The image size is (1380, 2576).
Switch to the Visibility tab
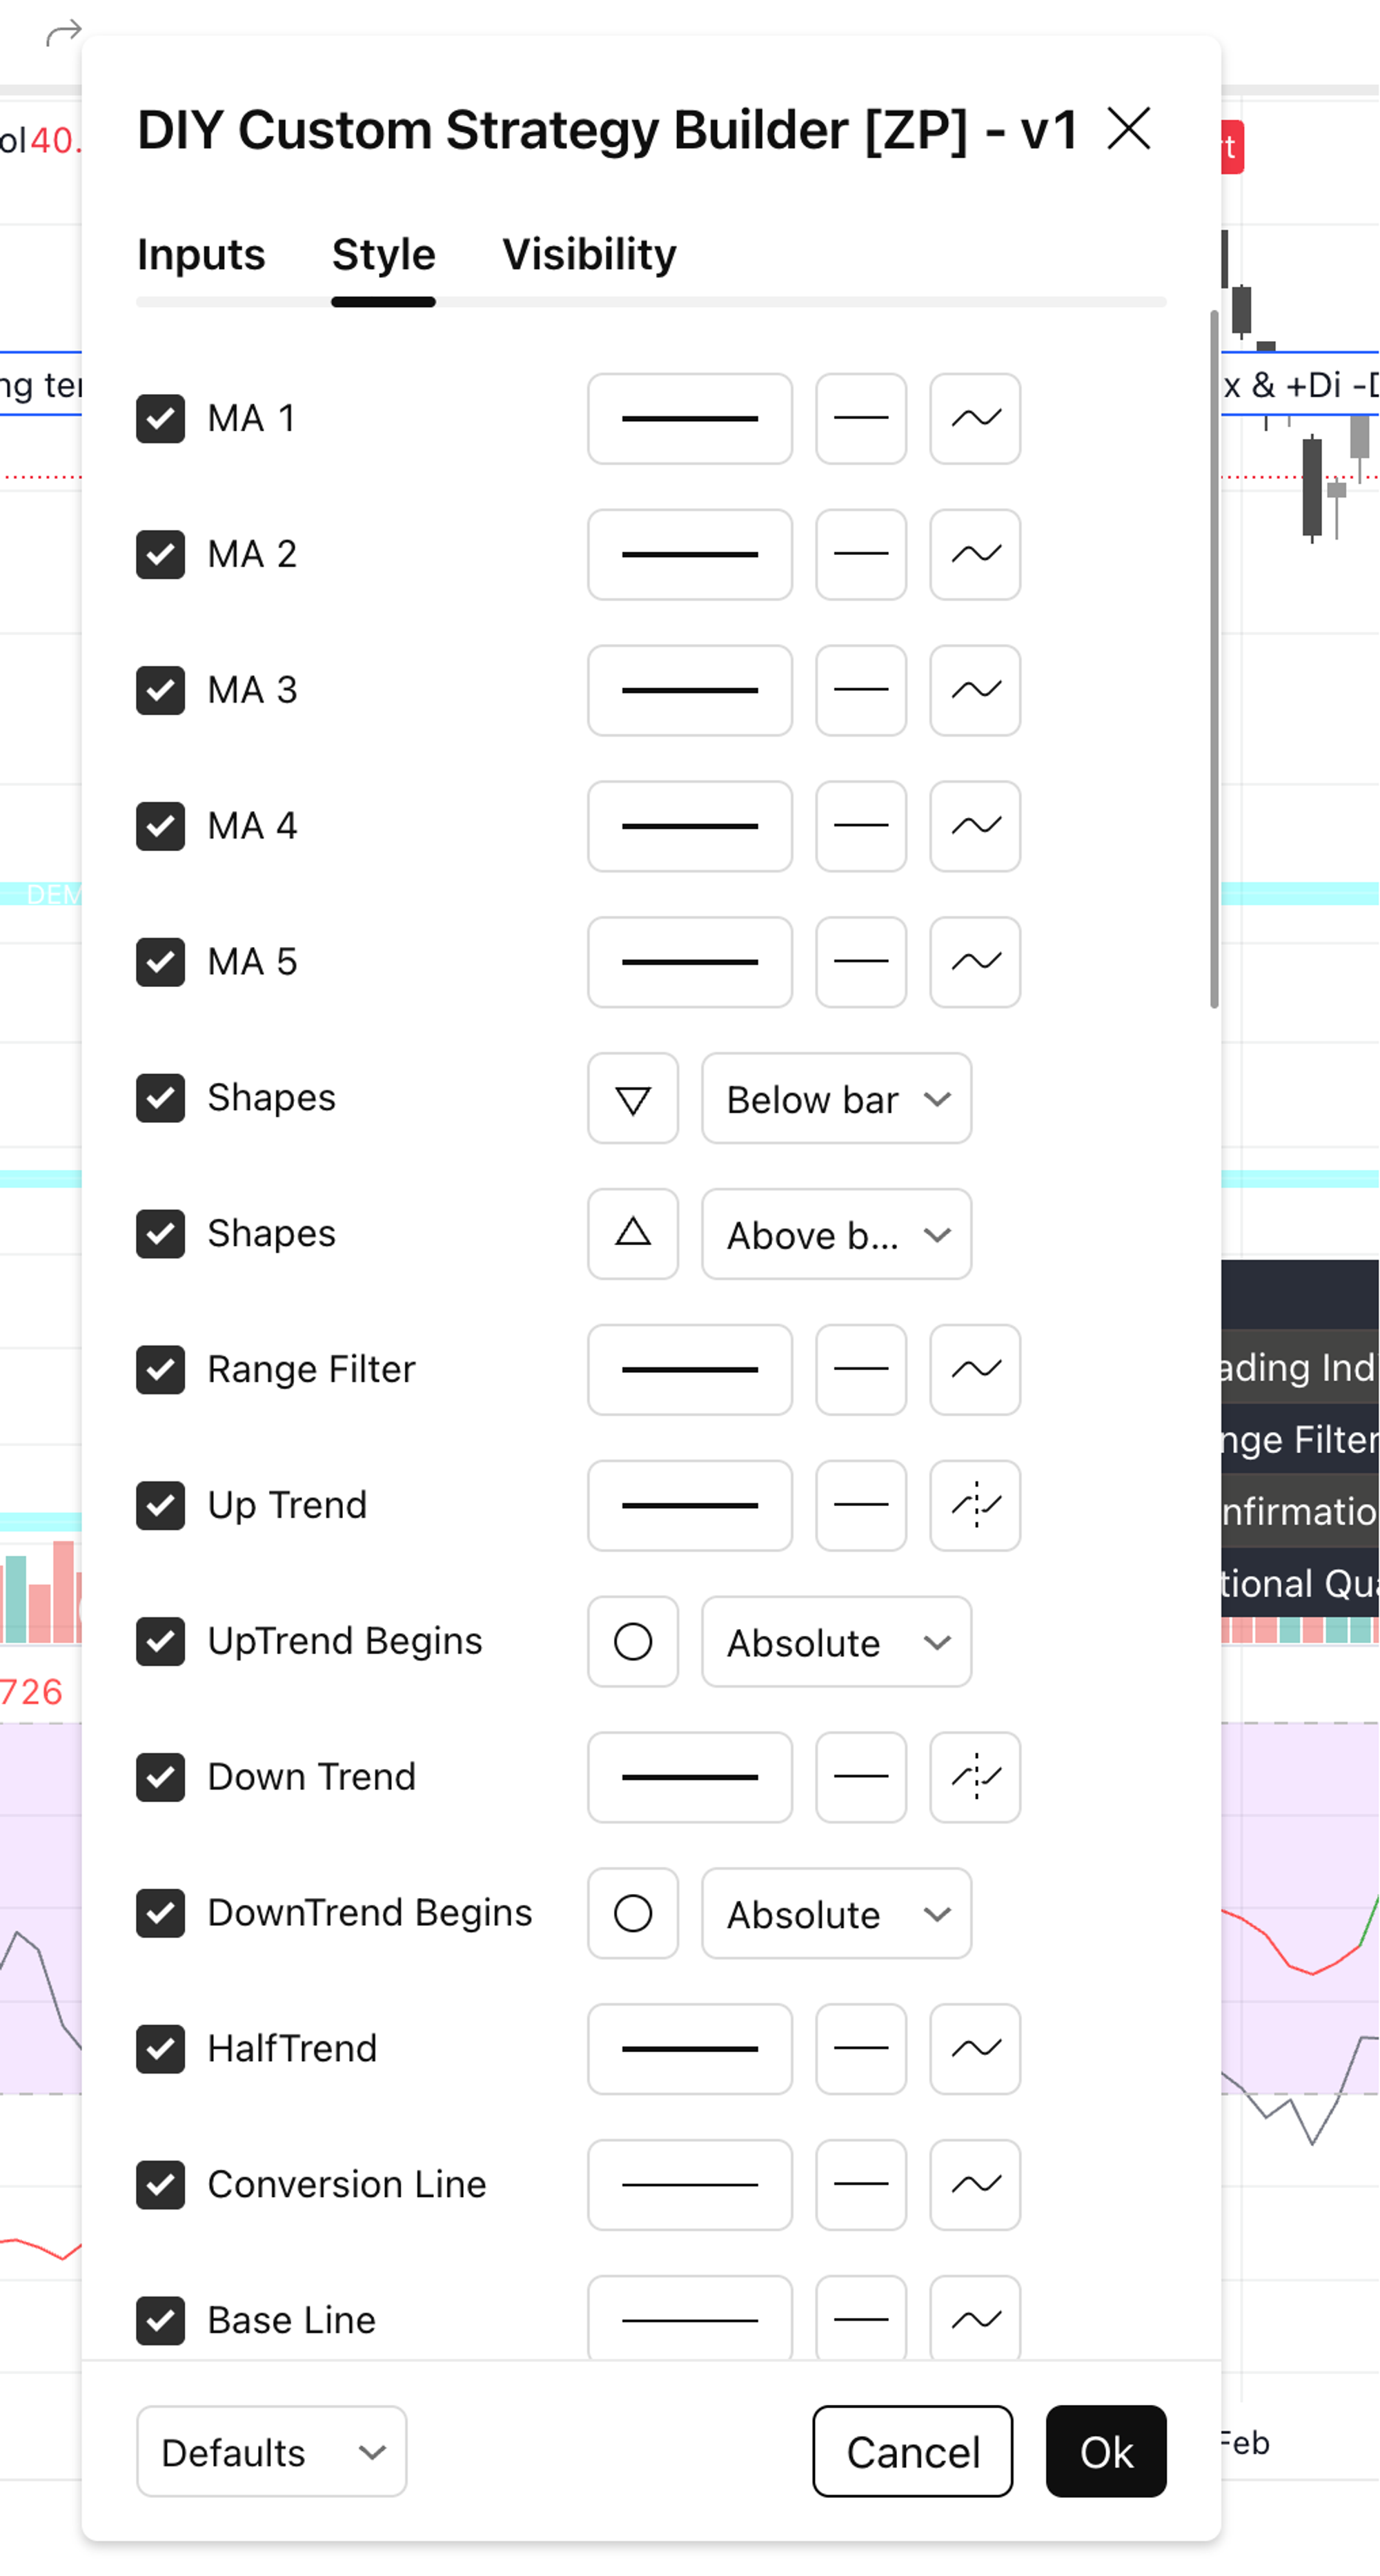pos(589,254)
